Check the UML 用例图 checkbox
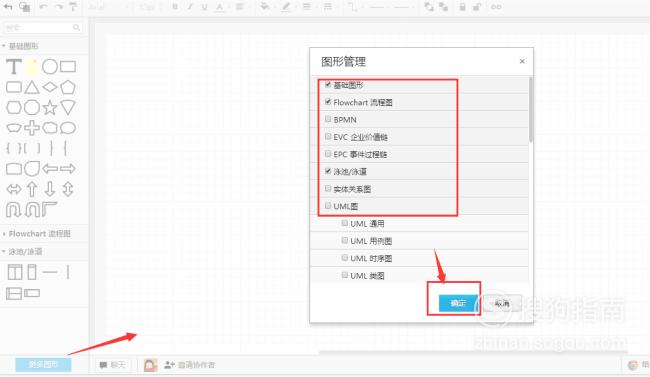650x377 pixels. coord(344,240)
